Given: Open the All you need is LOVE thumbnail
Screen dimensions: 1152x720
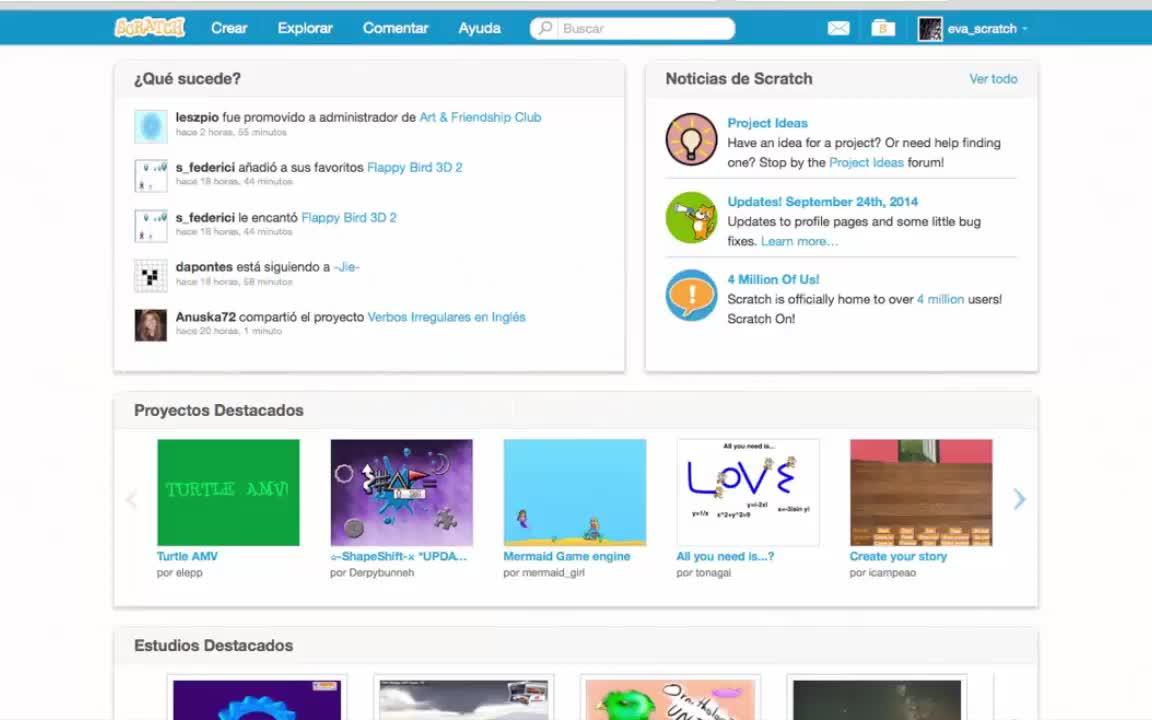Looking at the screenshot, I should [748, 492].
